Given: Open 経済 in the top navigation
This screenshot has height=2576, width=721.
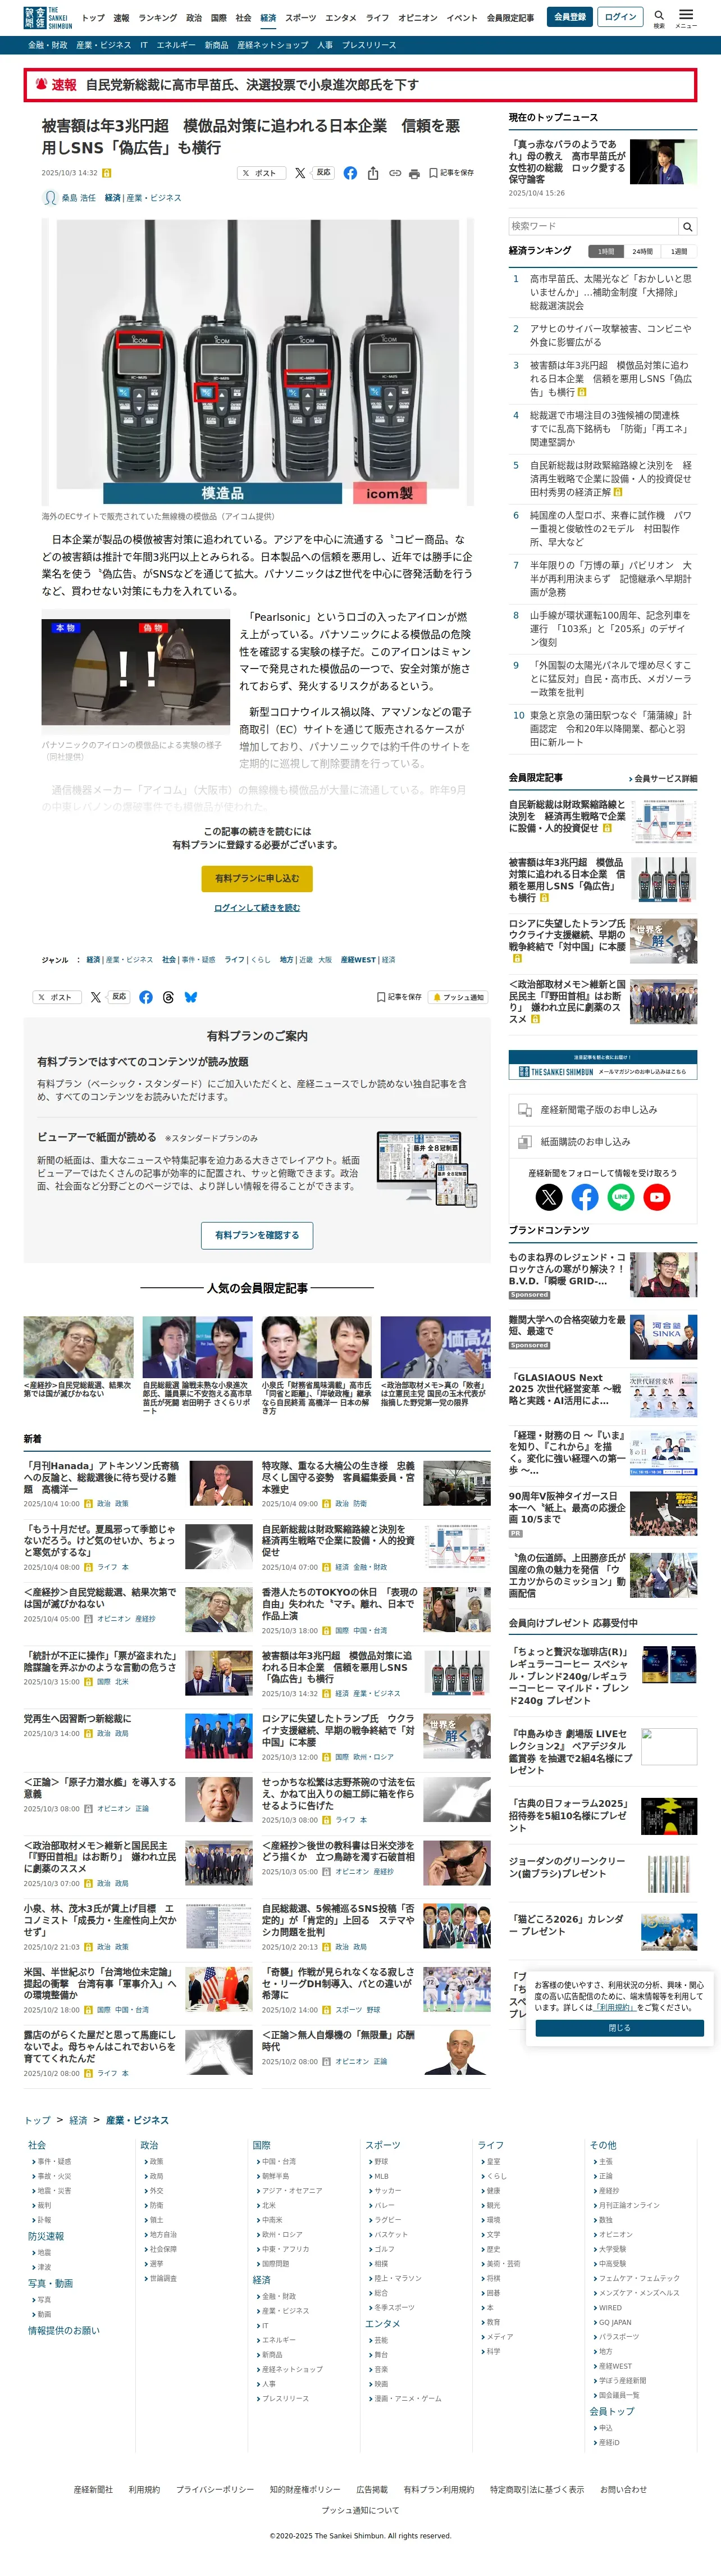Looking at the screenshot, I should coord(268,18).
